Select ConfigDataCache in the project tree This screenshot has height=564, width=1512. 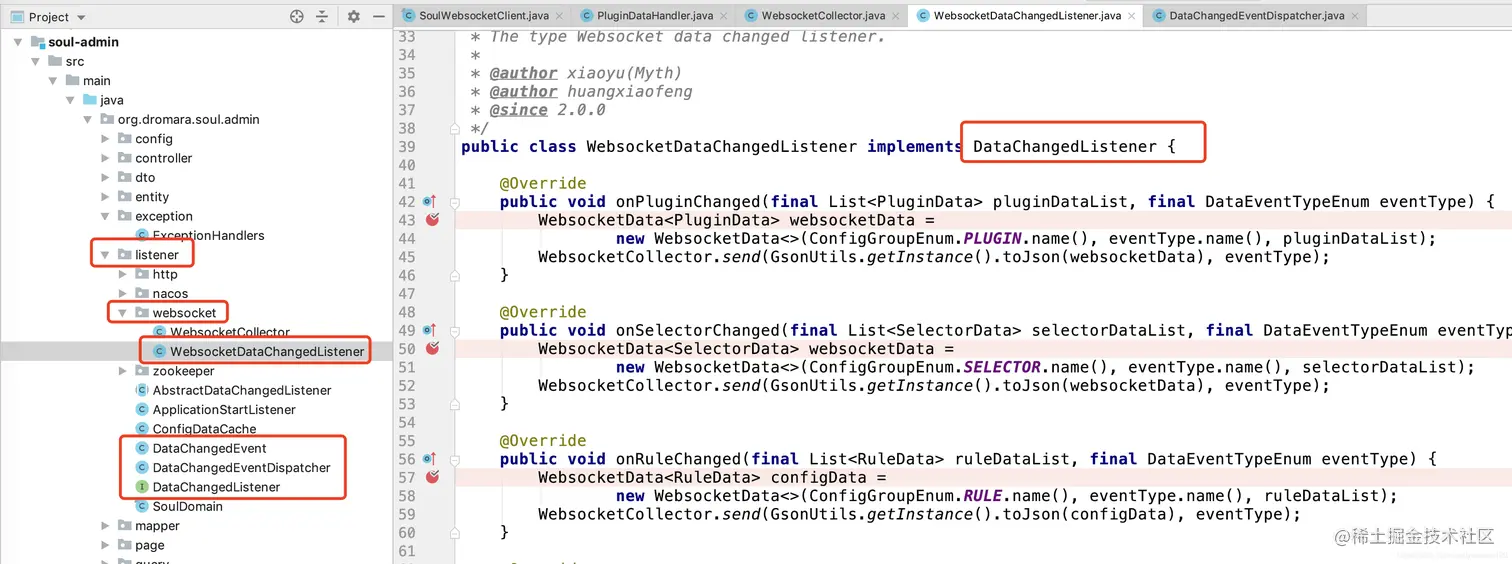(x=204, y=429)
